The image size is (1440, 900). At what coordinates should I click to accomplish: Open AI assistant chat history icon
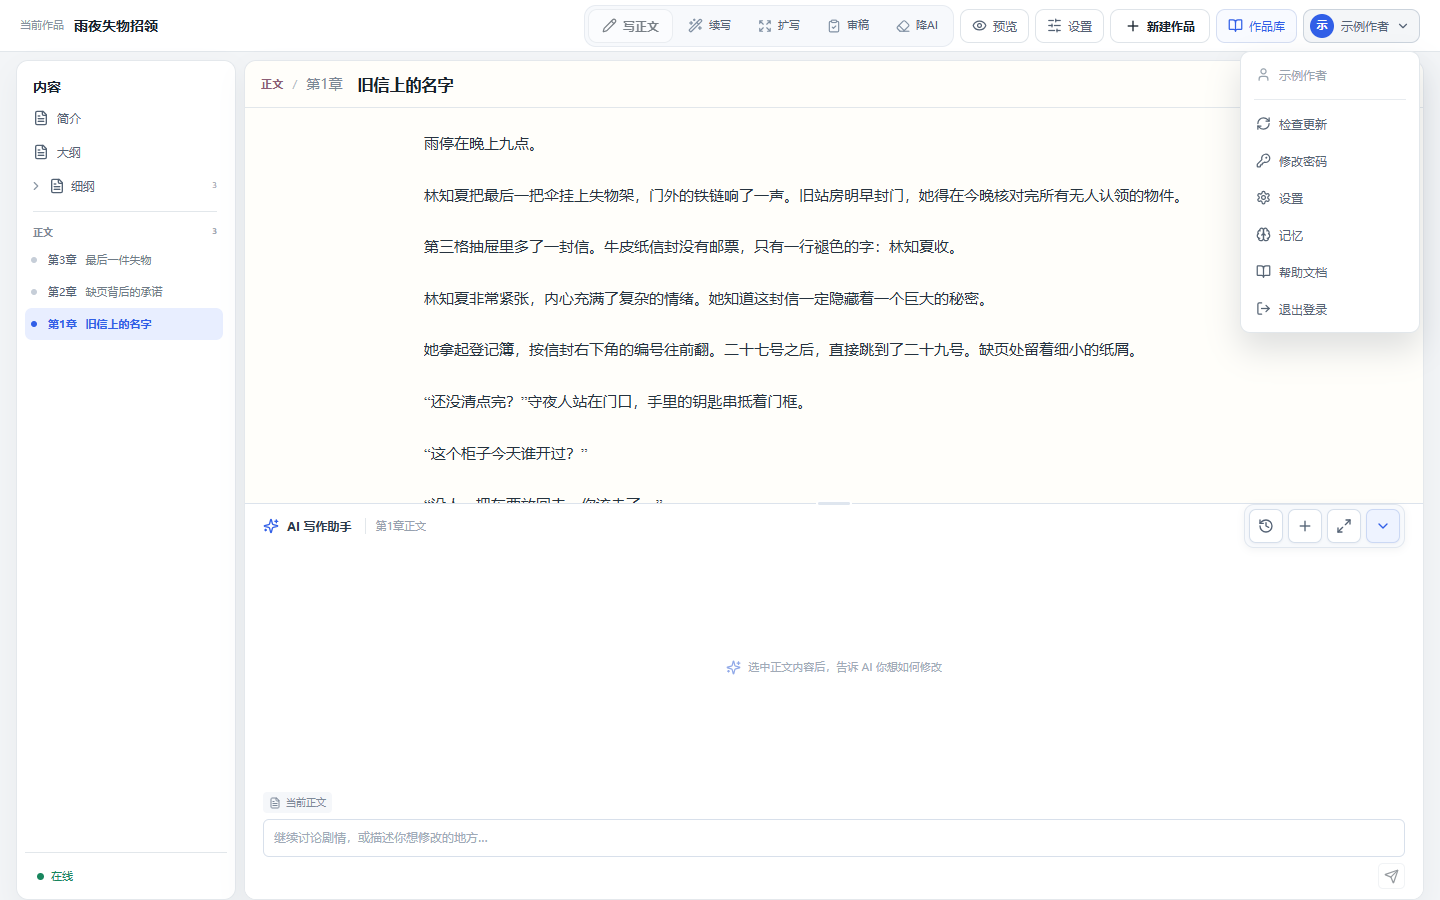[1266, 526]
